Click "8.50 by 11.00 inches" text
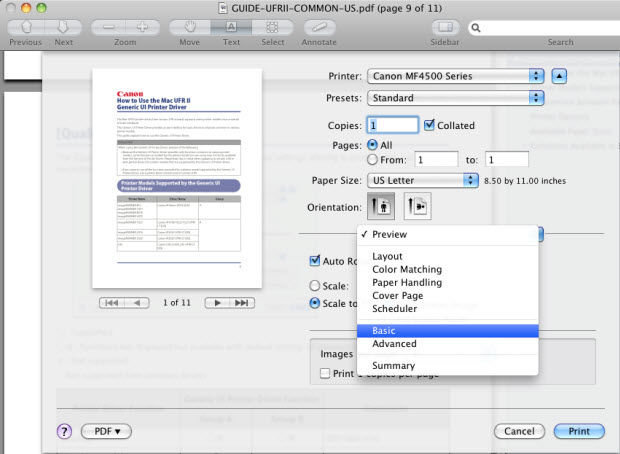 pyautogui.click(x=525, y=181)
